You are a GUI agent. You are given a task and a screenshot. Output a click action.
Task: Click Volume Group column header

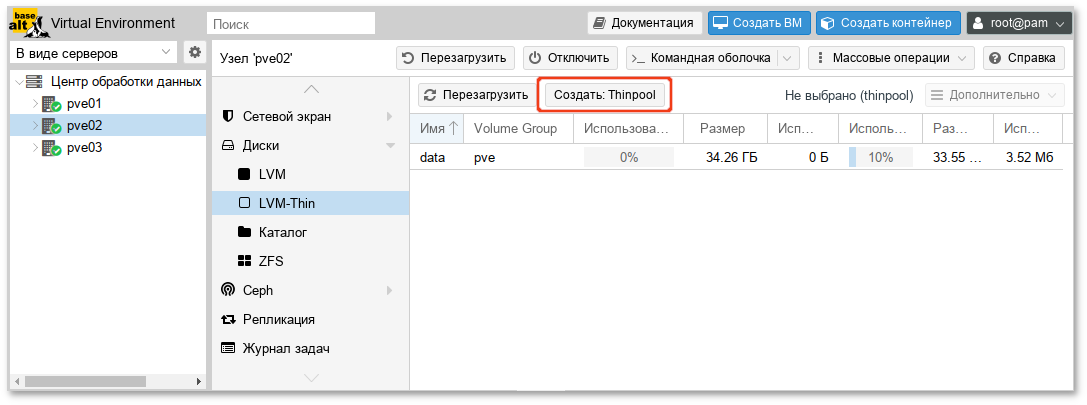[x=519, y=128]
